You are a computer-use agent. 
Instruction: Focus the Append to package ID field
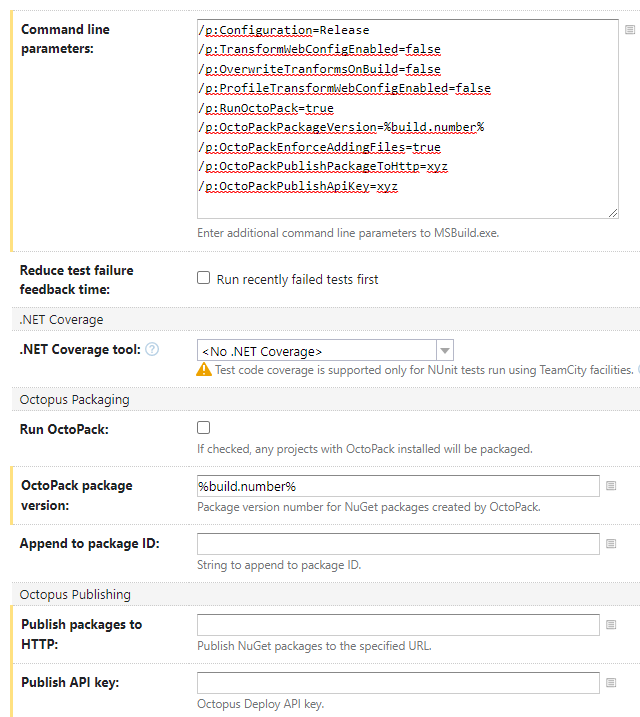tap(398, 544)
